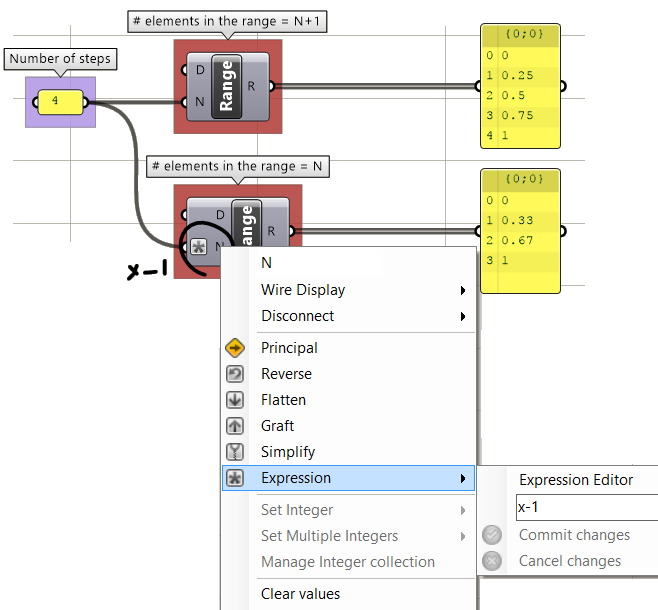Select the upper Range component
The image size is (658, 610).
pos(226,86)
